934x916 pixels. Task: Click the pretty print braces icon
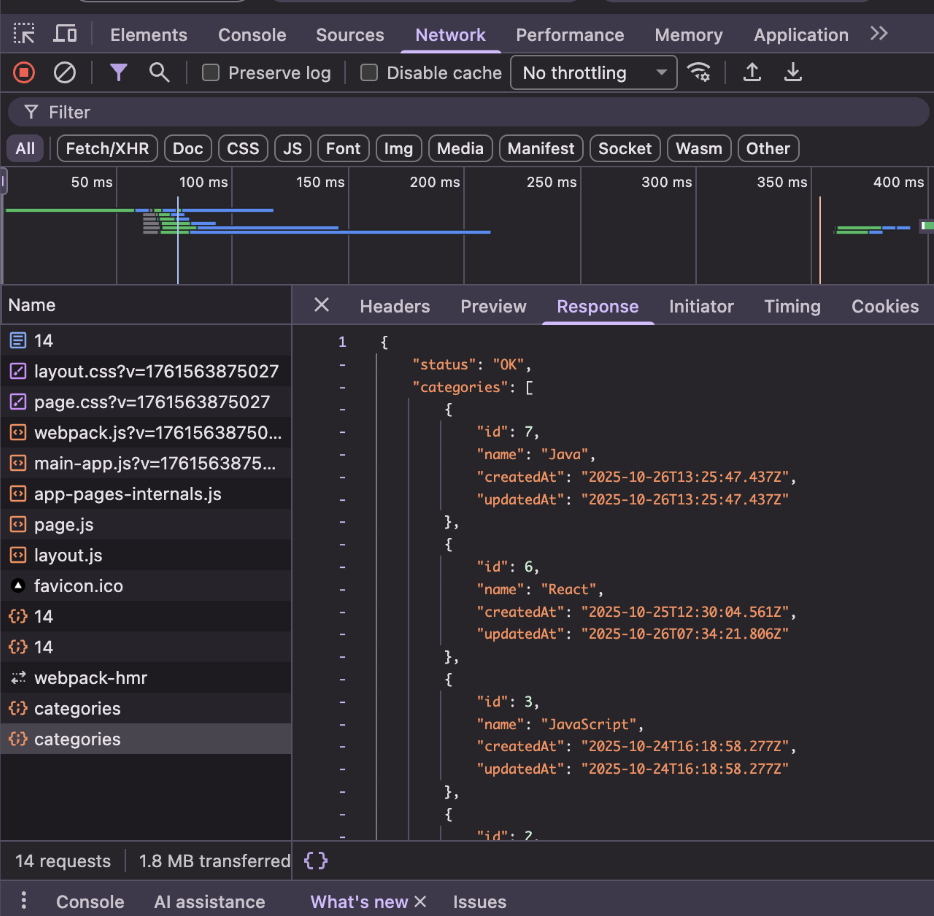[x=316, y=860]
